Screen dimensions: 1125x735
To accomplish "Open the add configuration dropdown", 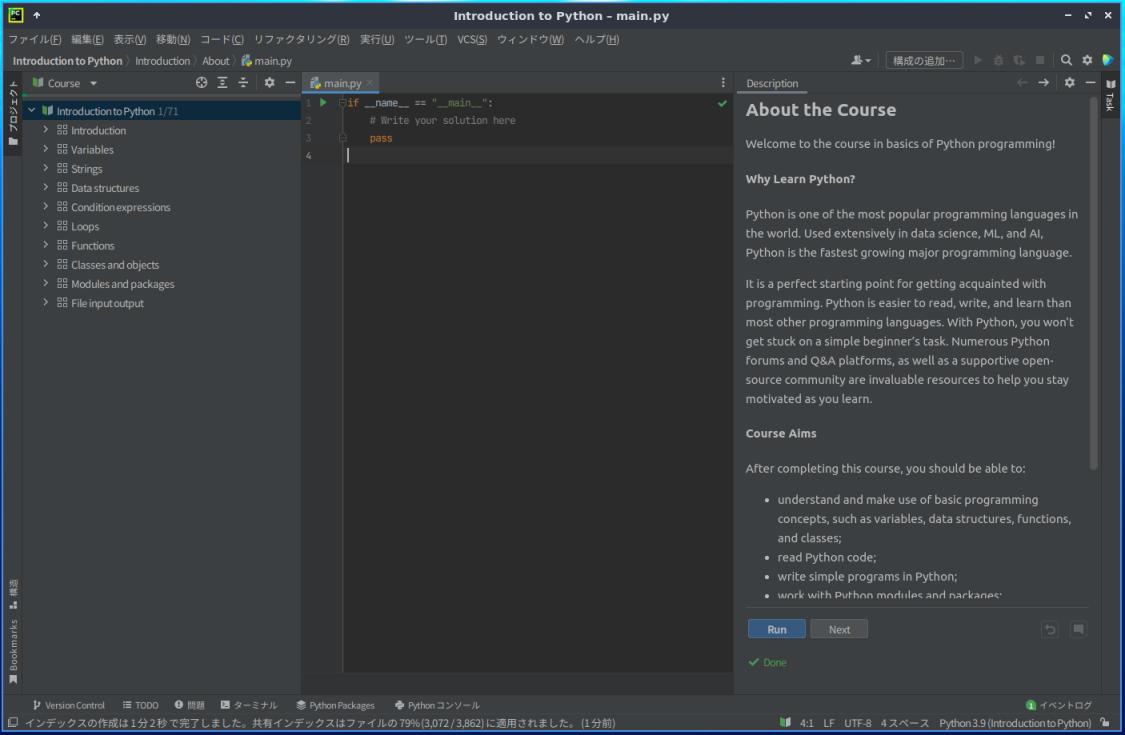I will (923, 60).
